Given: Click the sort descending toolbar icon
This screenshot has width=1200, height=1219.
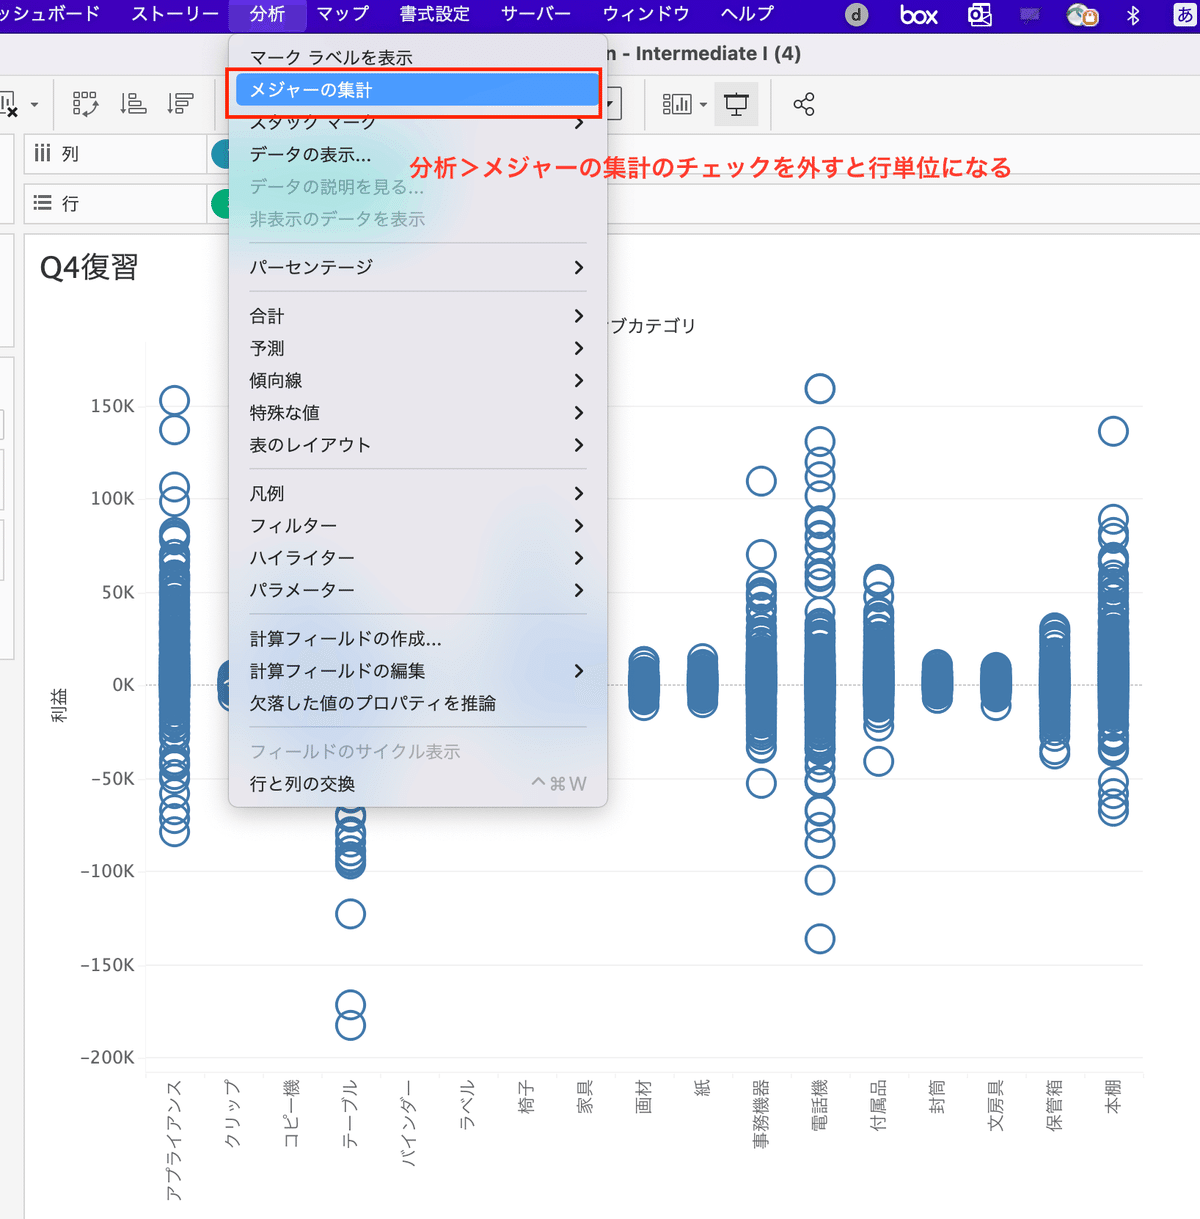Looking at the screenshot, I should tap(180, 103).
